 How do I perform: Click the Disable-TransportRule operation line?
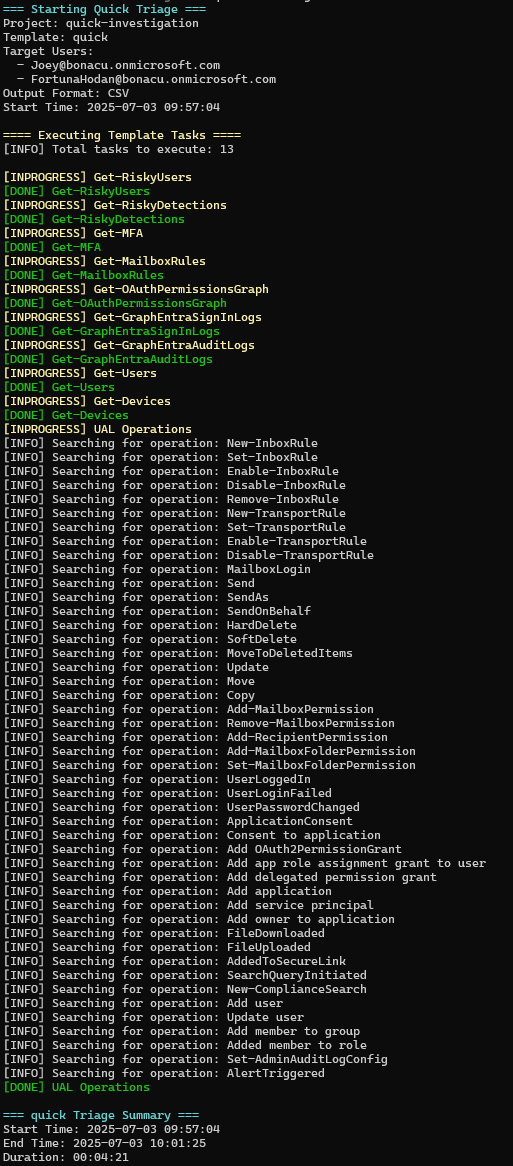click(189, 555)
